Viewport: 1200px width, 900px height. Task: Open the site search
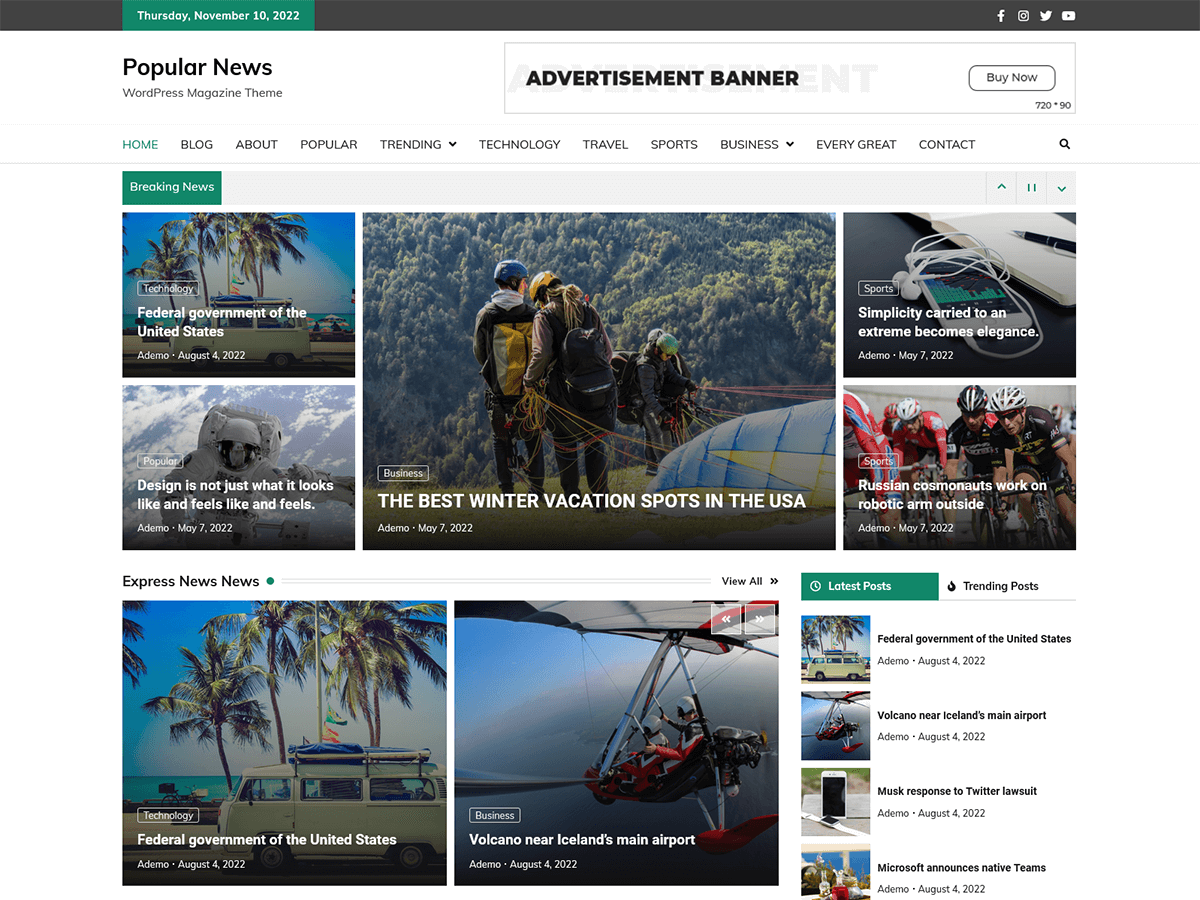1063,144
